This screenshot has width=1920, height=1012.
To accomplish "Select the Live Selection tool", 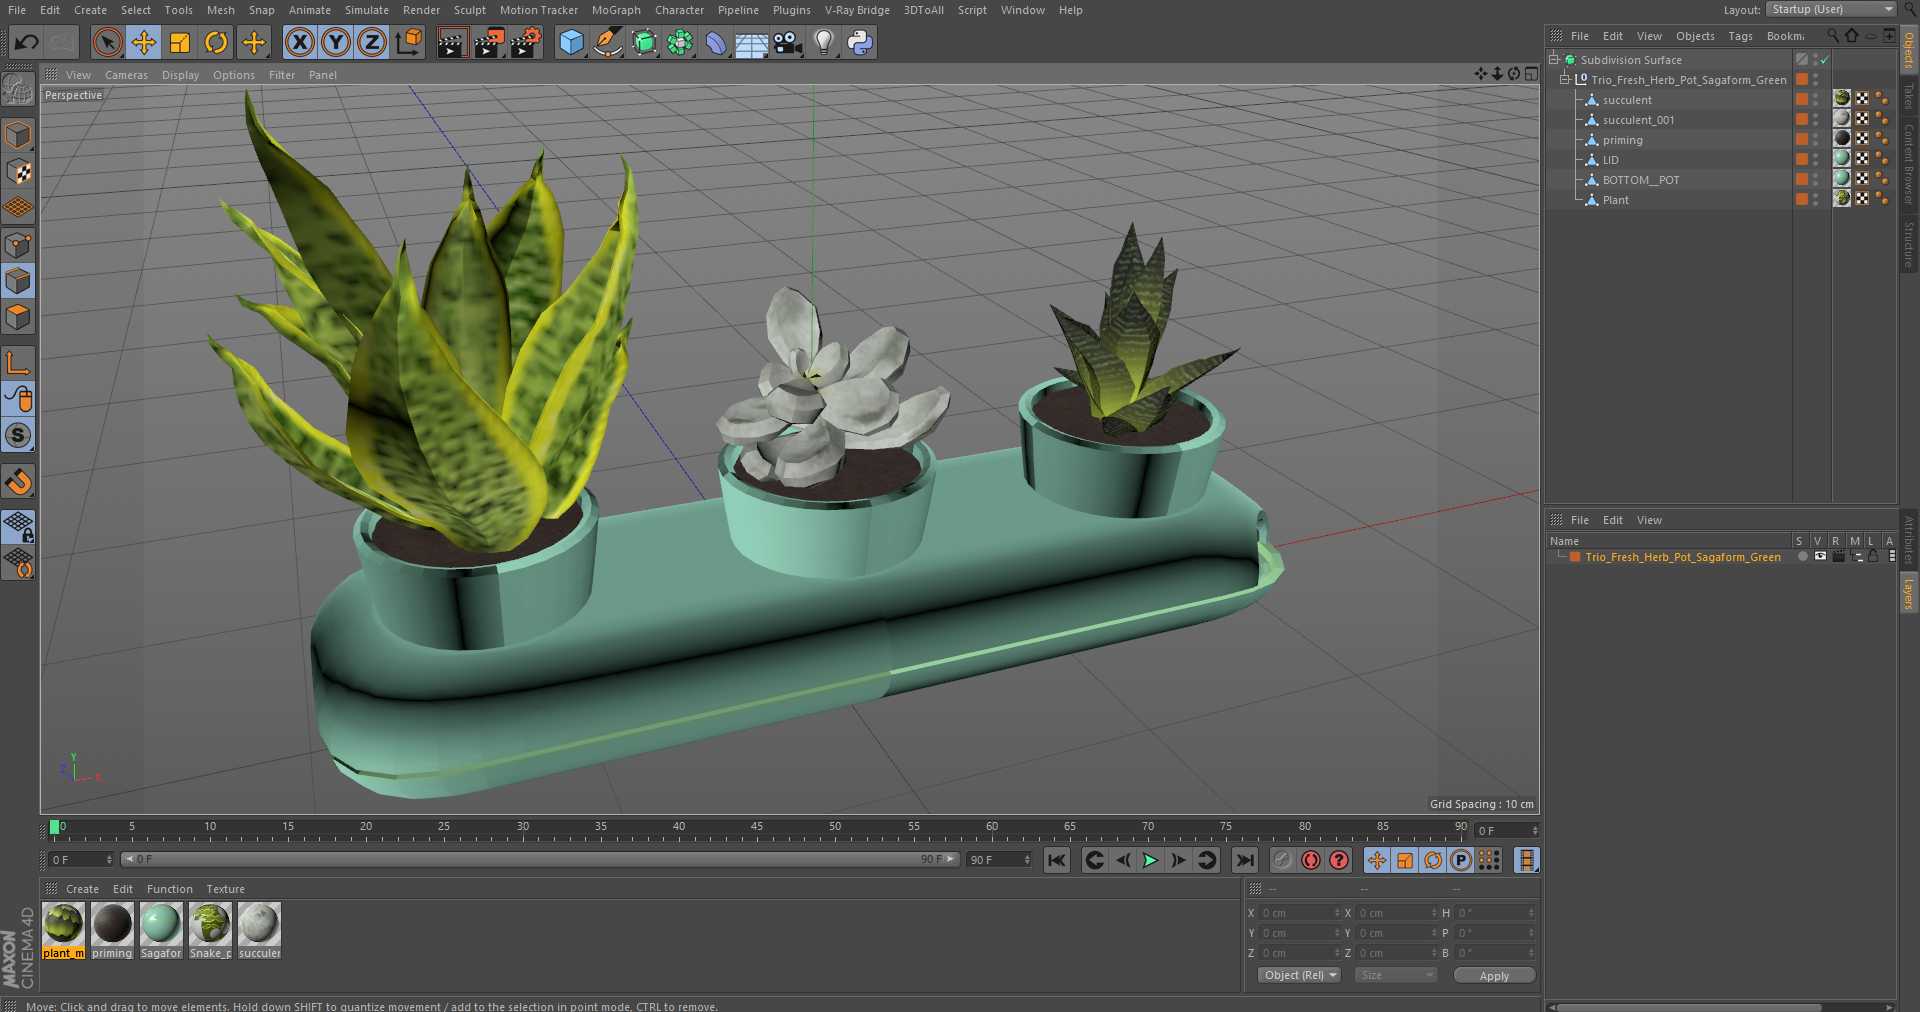I will (x=108, y=42).
